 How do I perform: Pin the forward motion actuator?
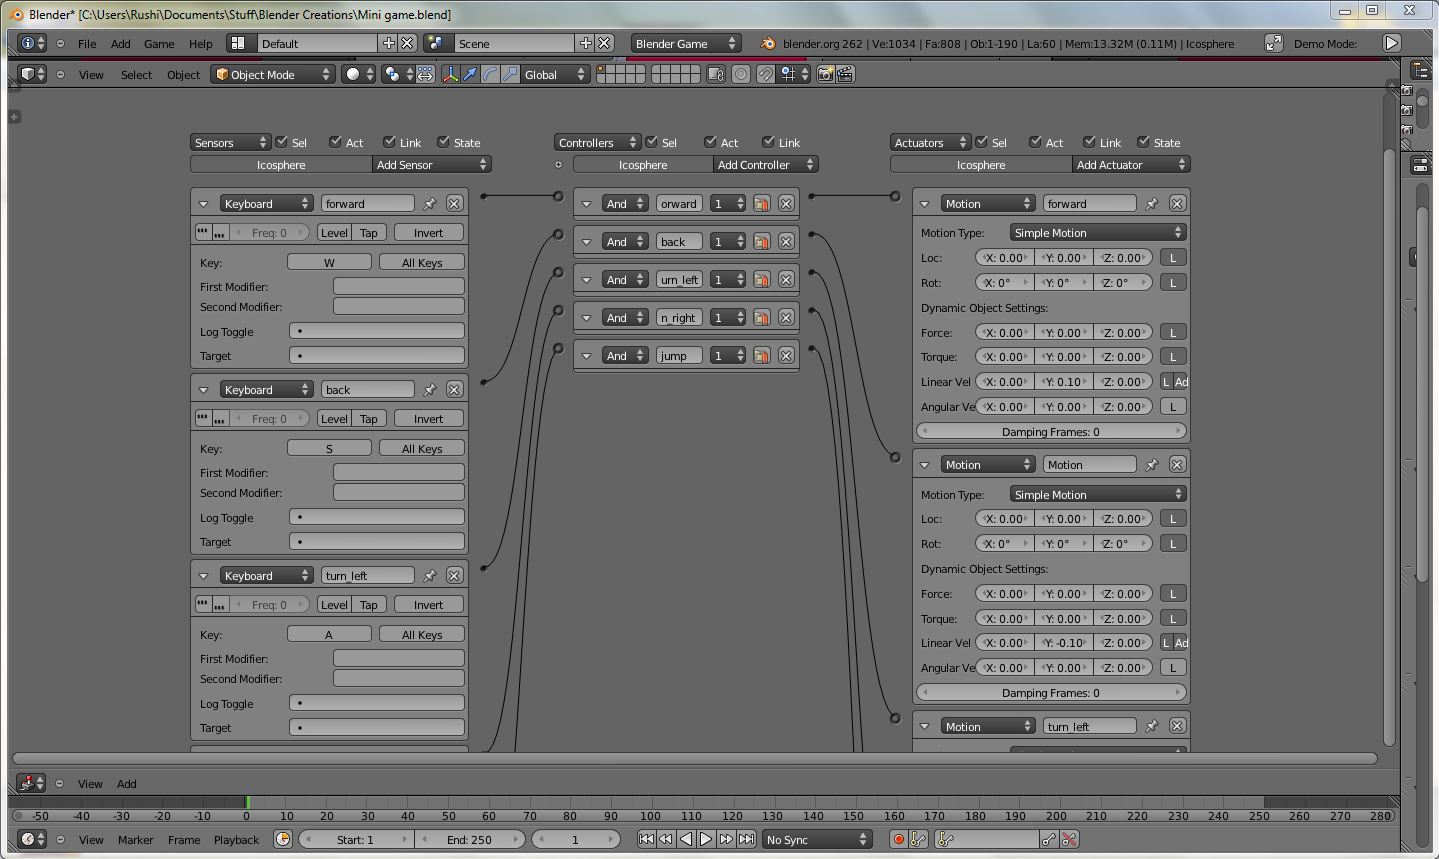pos(1152,203)
